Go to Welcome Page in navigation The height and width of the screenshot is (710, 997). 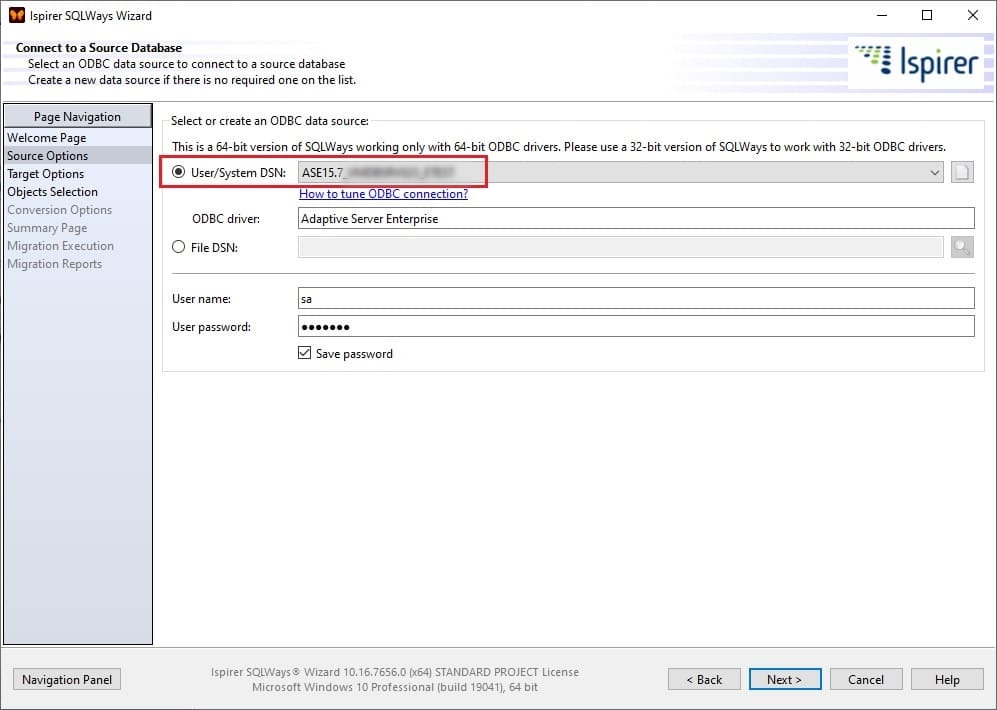tap(46, 138)
